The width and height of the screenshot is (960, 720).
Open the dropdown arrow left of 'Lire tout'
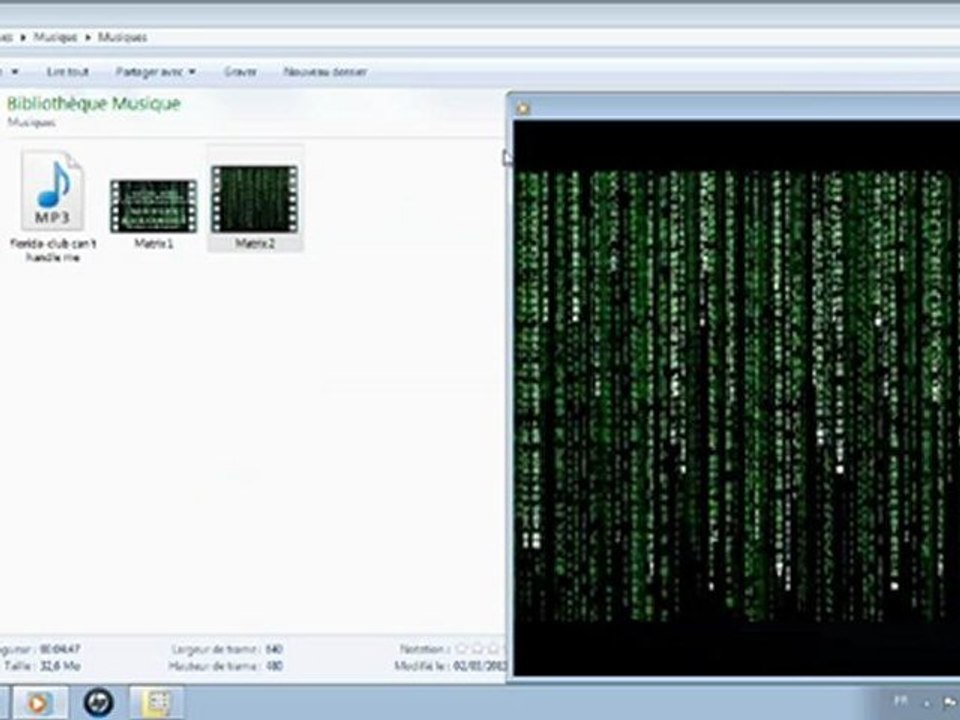(15, 72)
